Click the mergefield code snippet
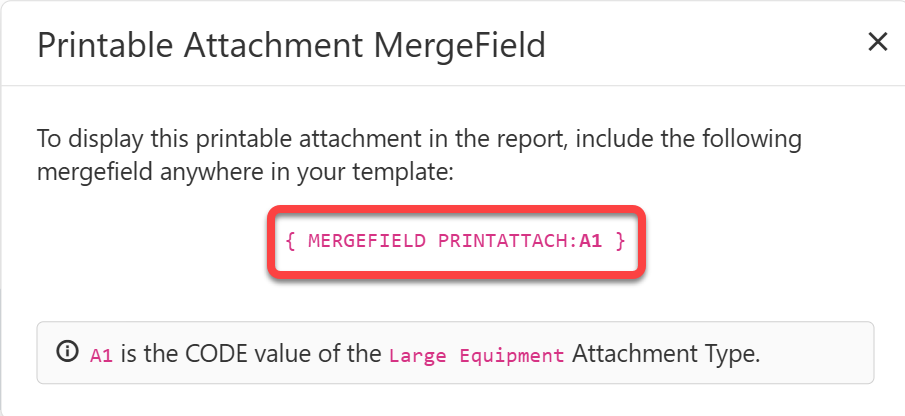Screen dimensions: 905x416 tap(455, 241)
